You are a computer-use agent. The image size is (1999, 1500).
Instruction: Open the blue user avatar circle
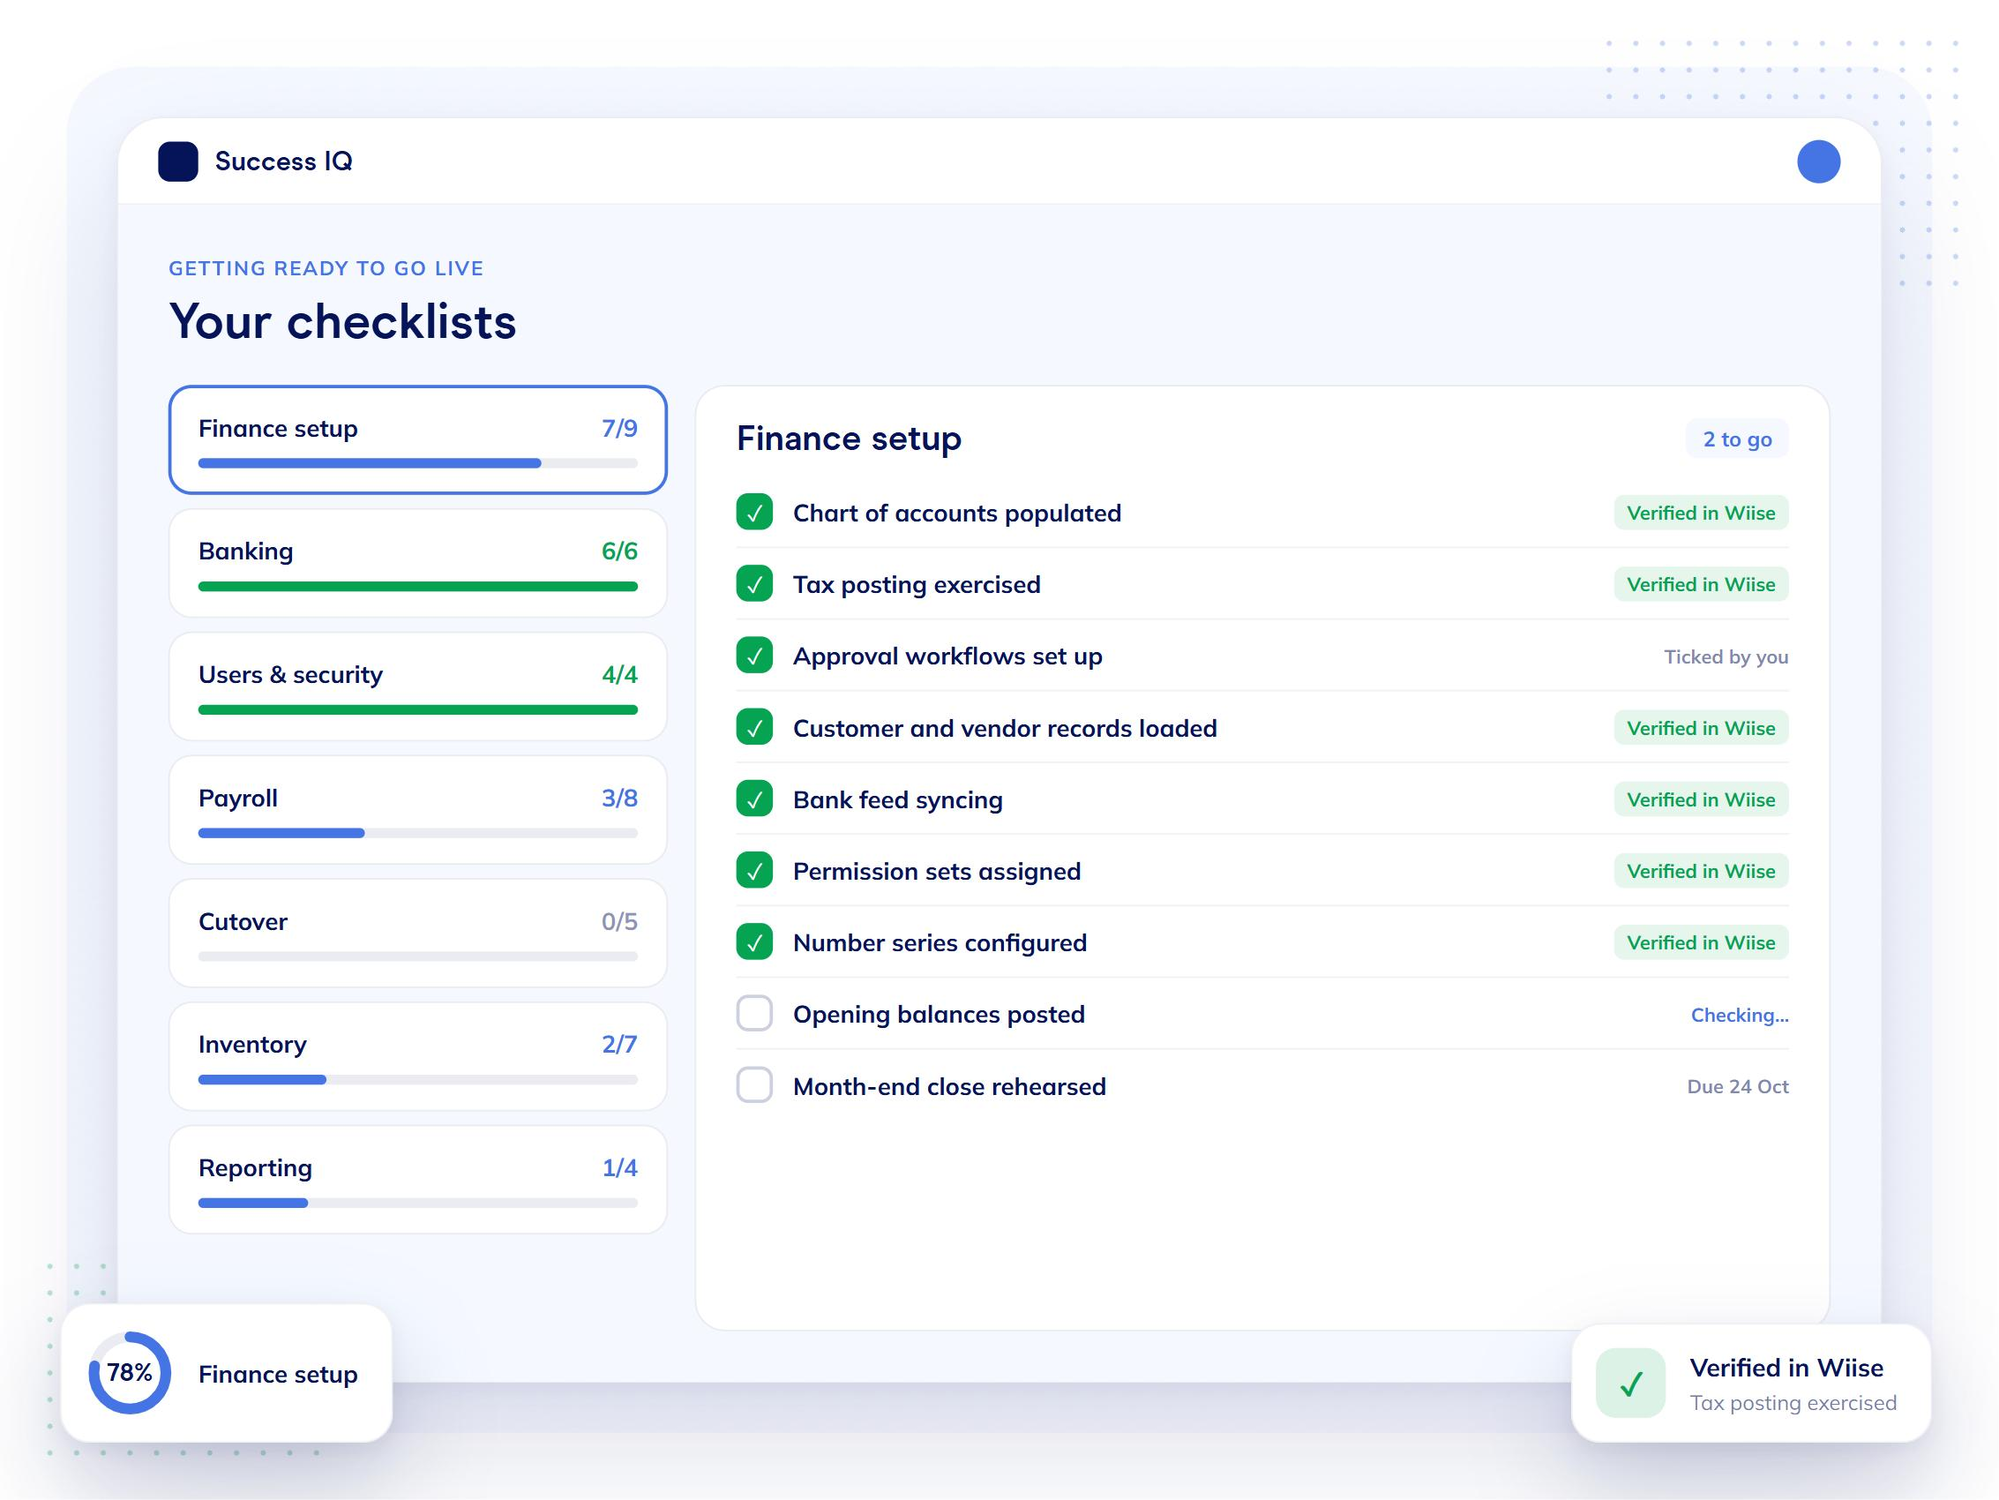click(1817, 161)
